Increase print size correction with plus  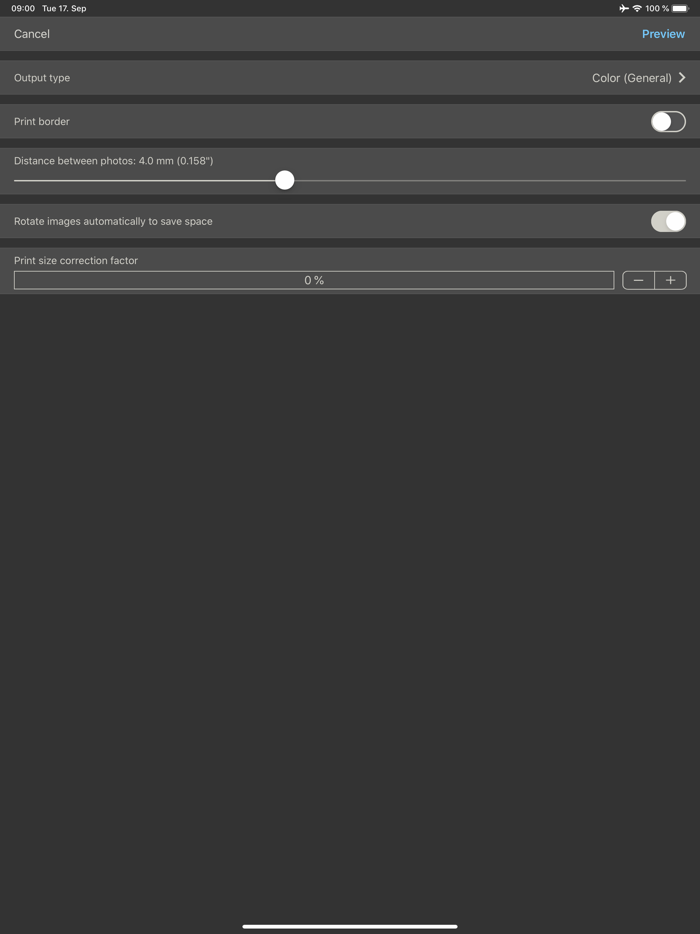point(671,280)
